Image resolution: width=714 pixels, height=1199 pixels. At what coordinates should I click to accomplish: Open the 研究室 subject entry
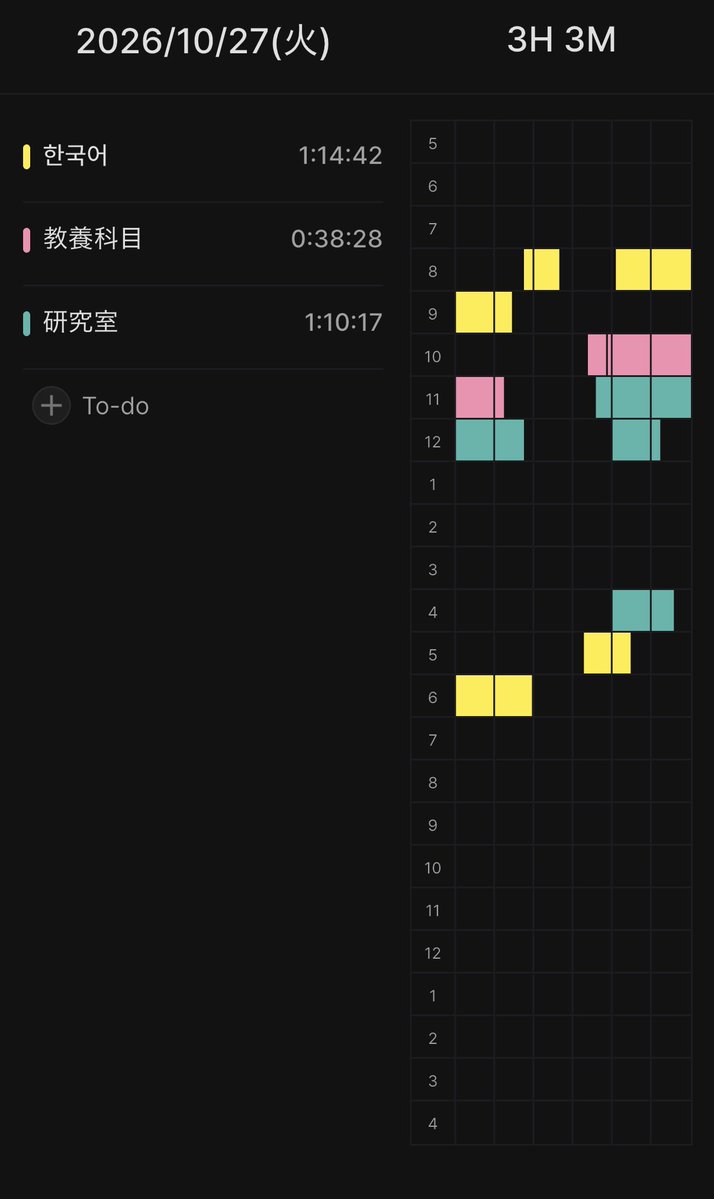coord(203,323)
